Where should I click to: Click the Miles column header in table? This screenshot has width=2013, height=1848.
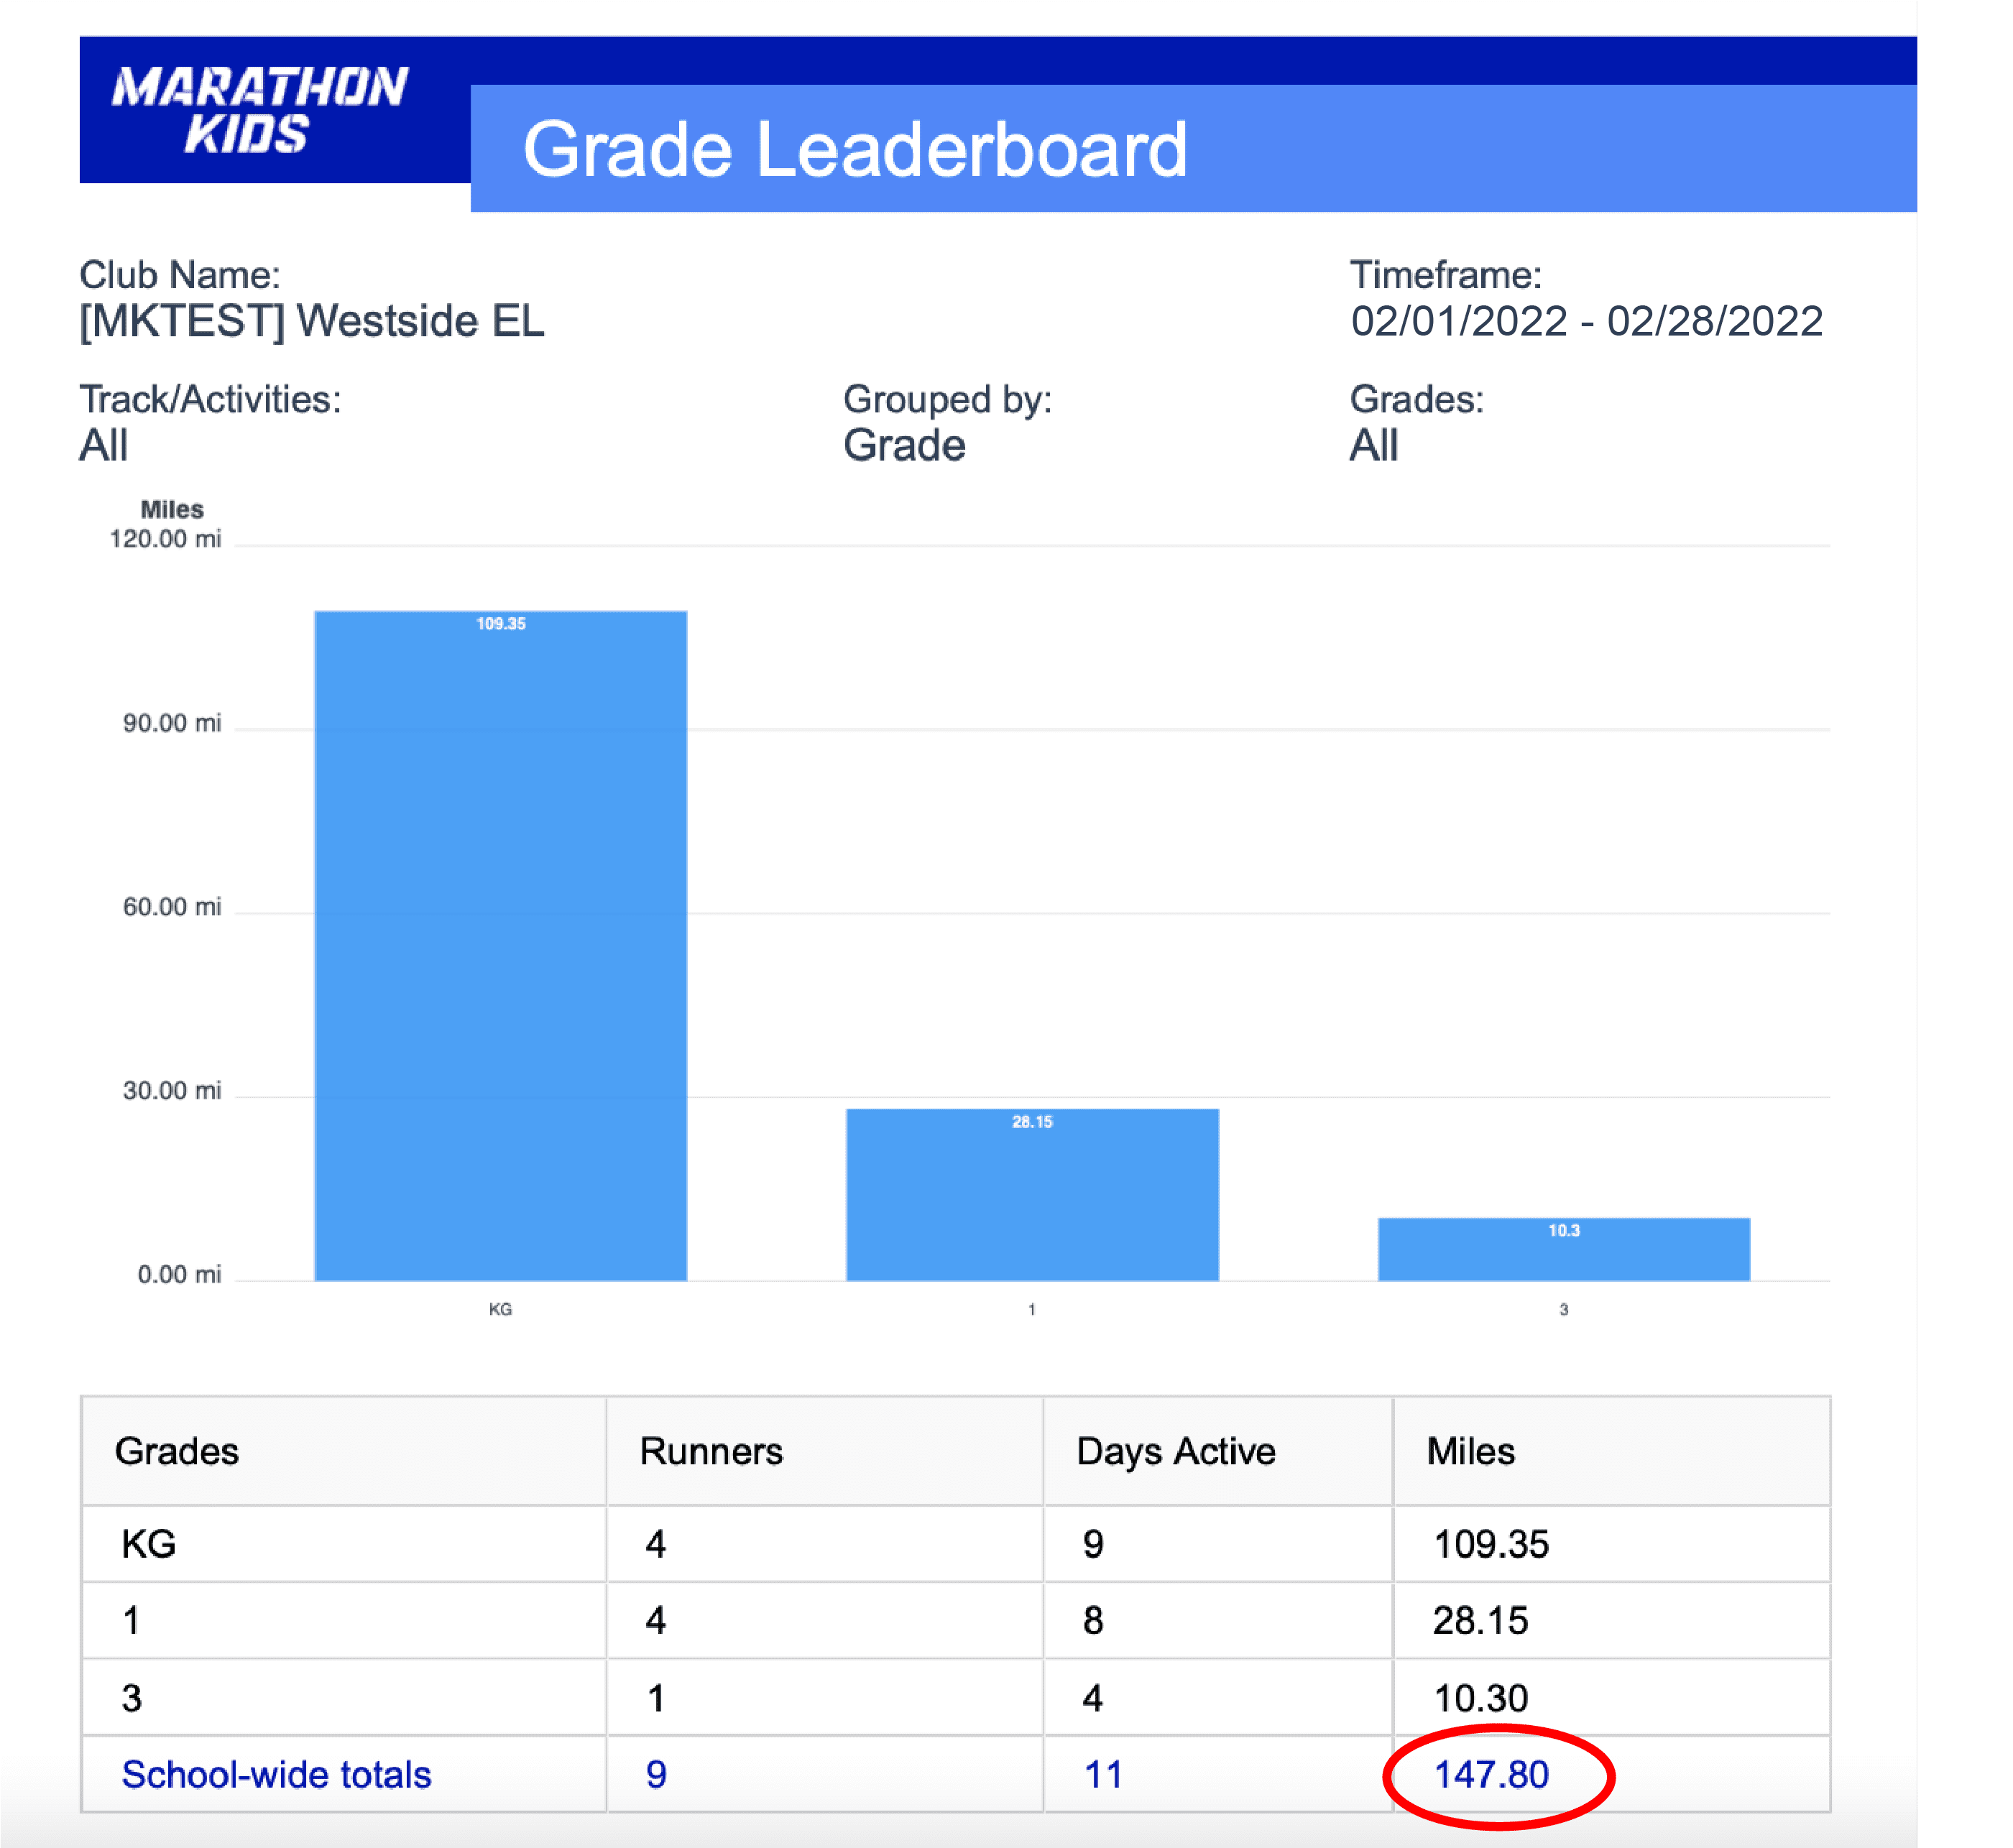(x=1470, y=1451)
